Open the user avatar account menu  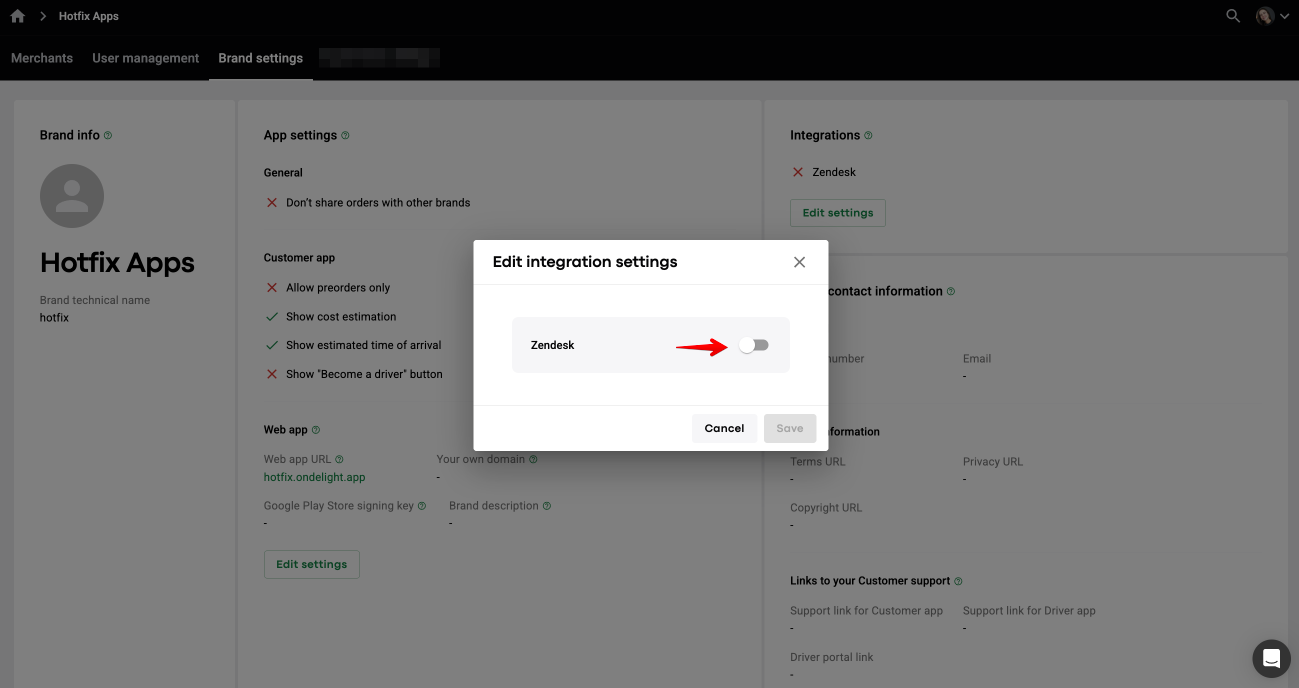coord(1272,16)
